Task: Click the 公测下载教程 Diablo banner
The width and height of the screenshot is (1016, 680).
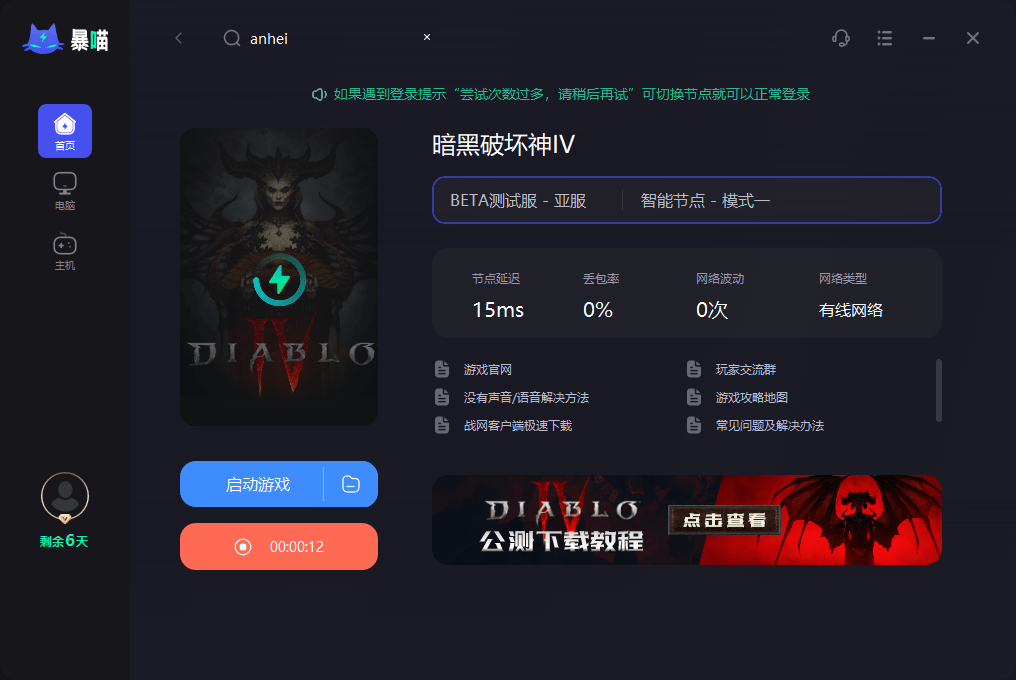Action: tap(687, 520)
